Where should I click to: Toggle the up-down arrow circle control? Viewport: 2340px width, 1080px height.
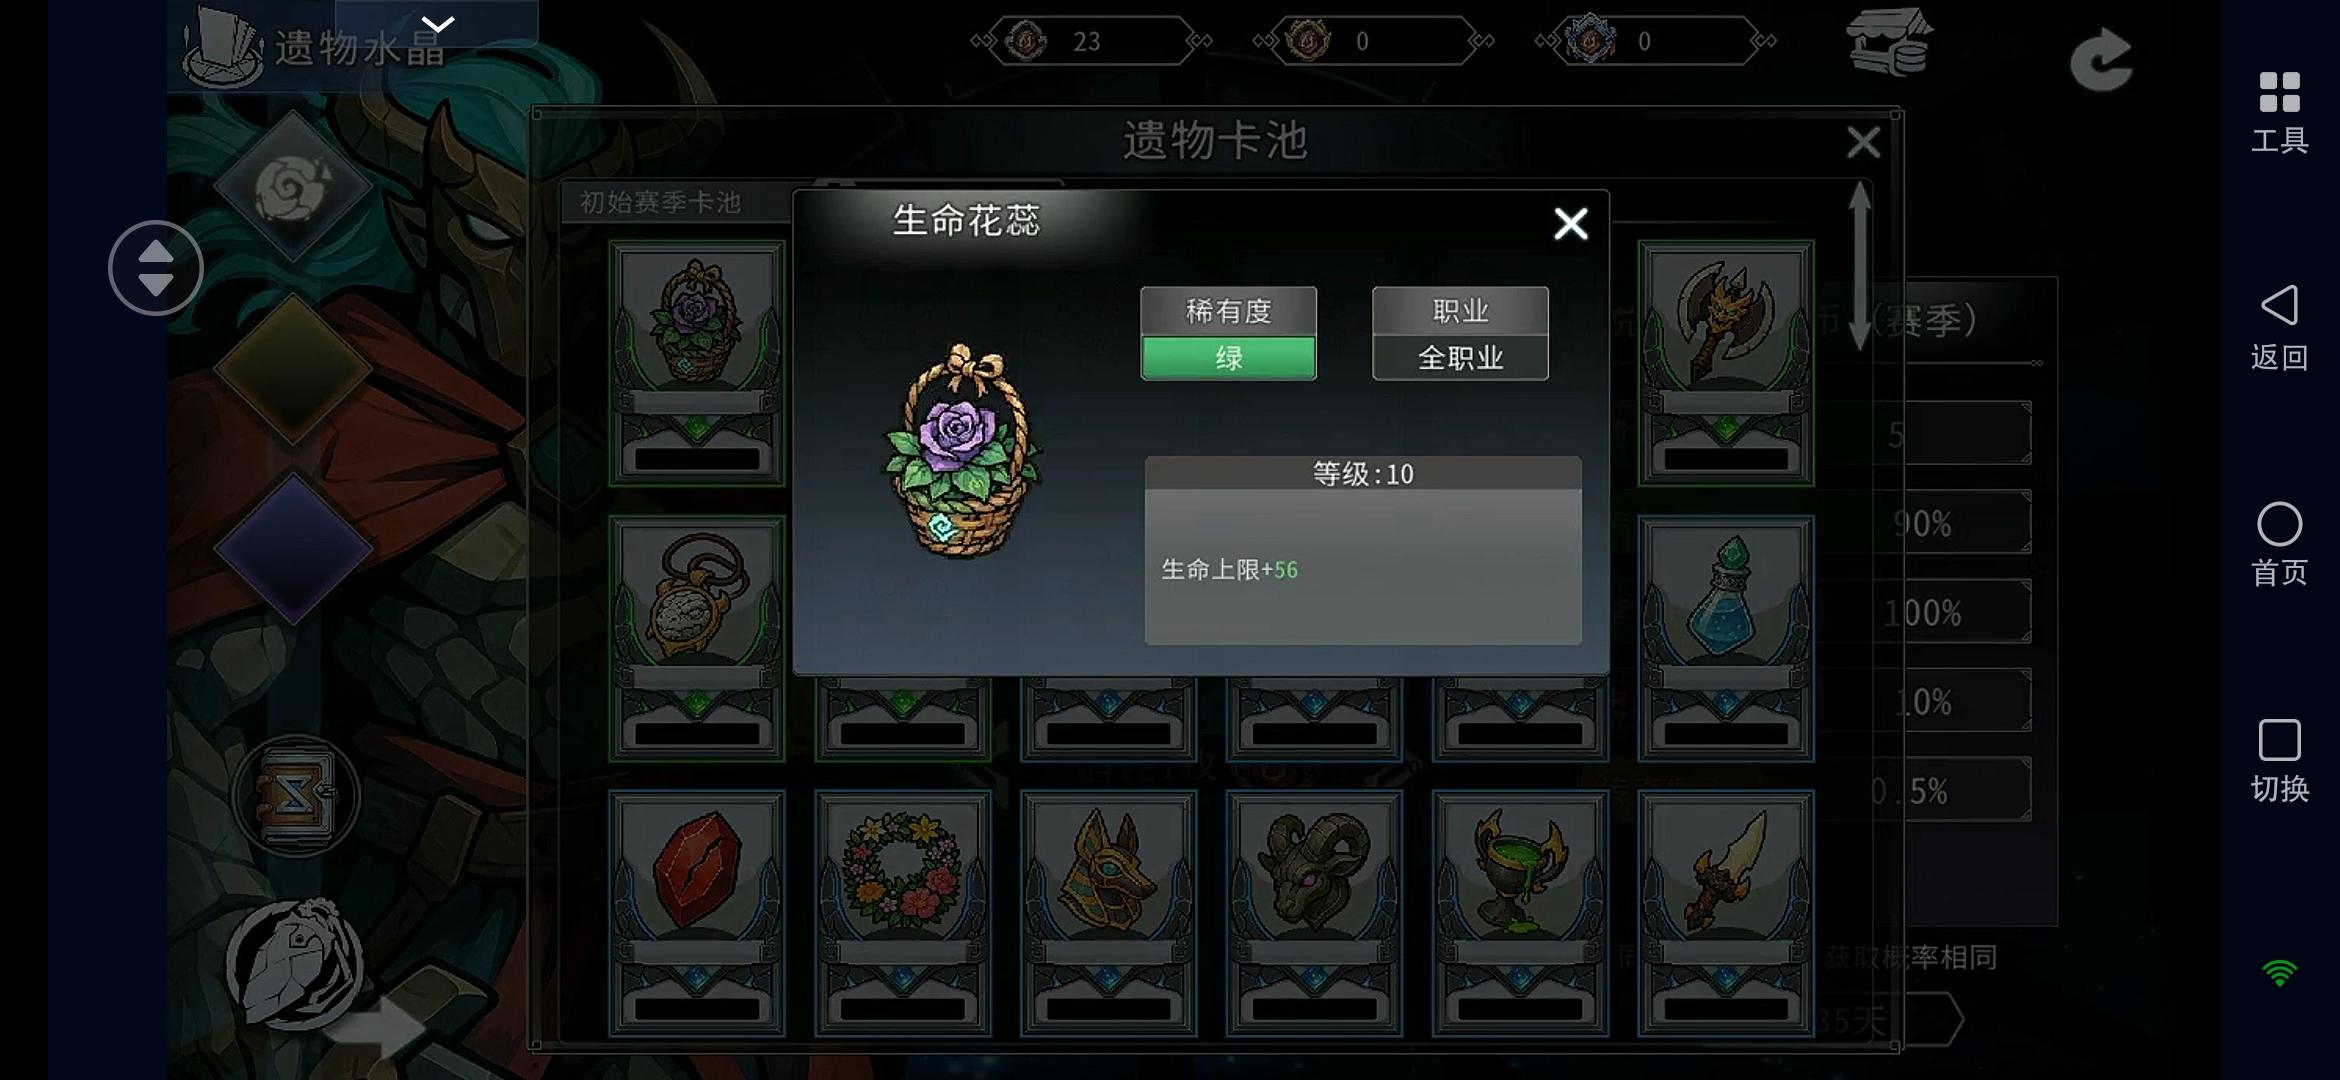click(156, 268)
